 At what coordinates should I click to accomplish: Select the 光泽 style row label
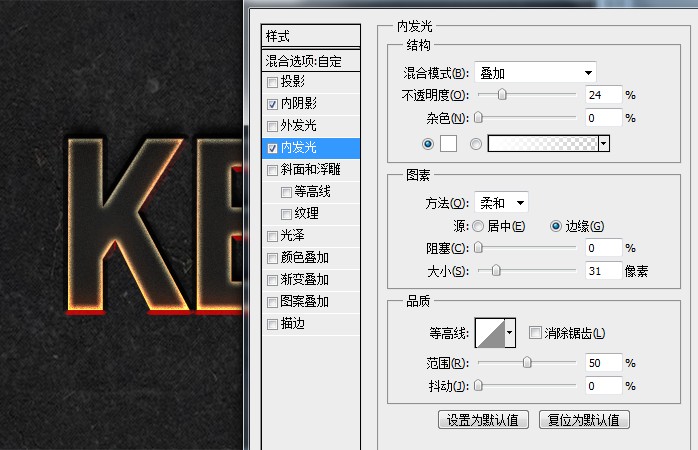(x=292, y=235)
